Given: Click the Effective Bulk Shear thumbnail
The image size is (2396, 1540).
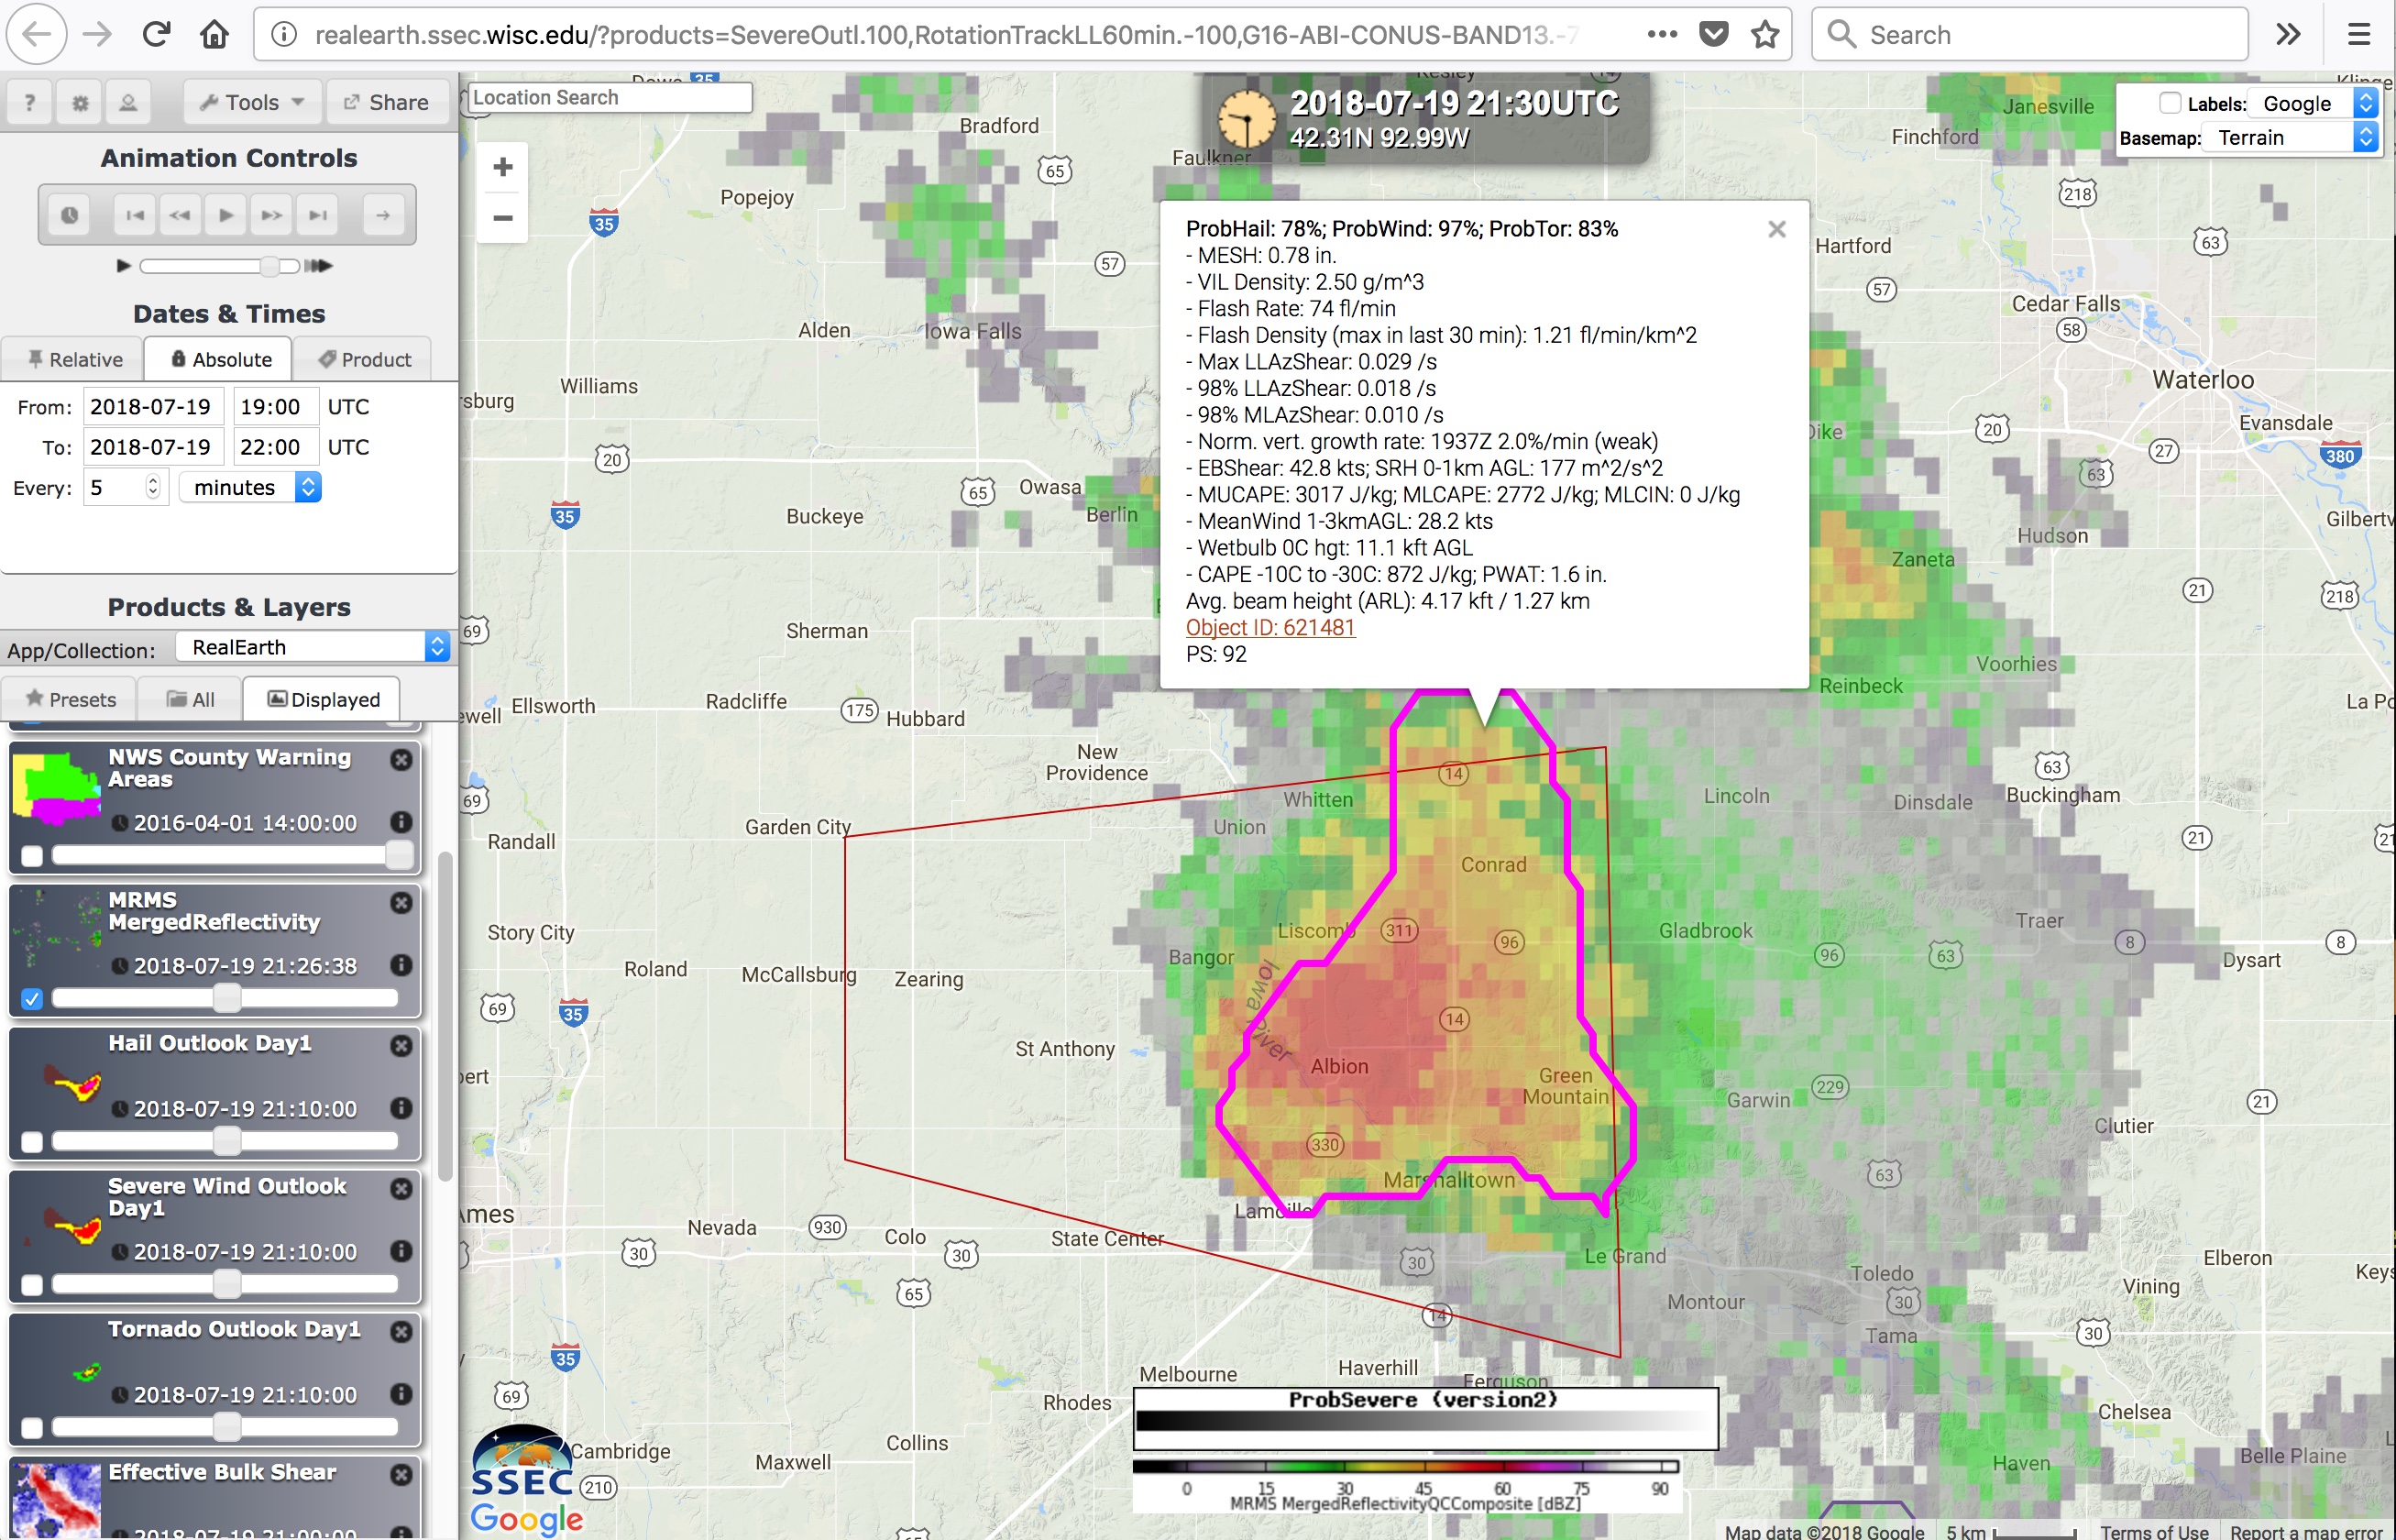Looking at the screenshot, I should (x=56, y=1500).
